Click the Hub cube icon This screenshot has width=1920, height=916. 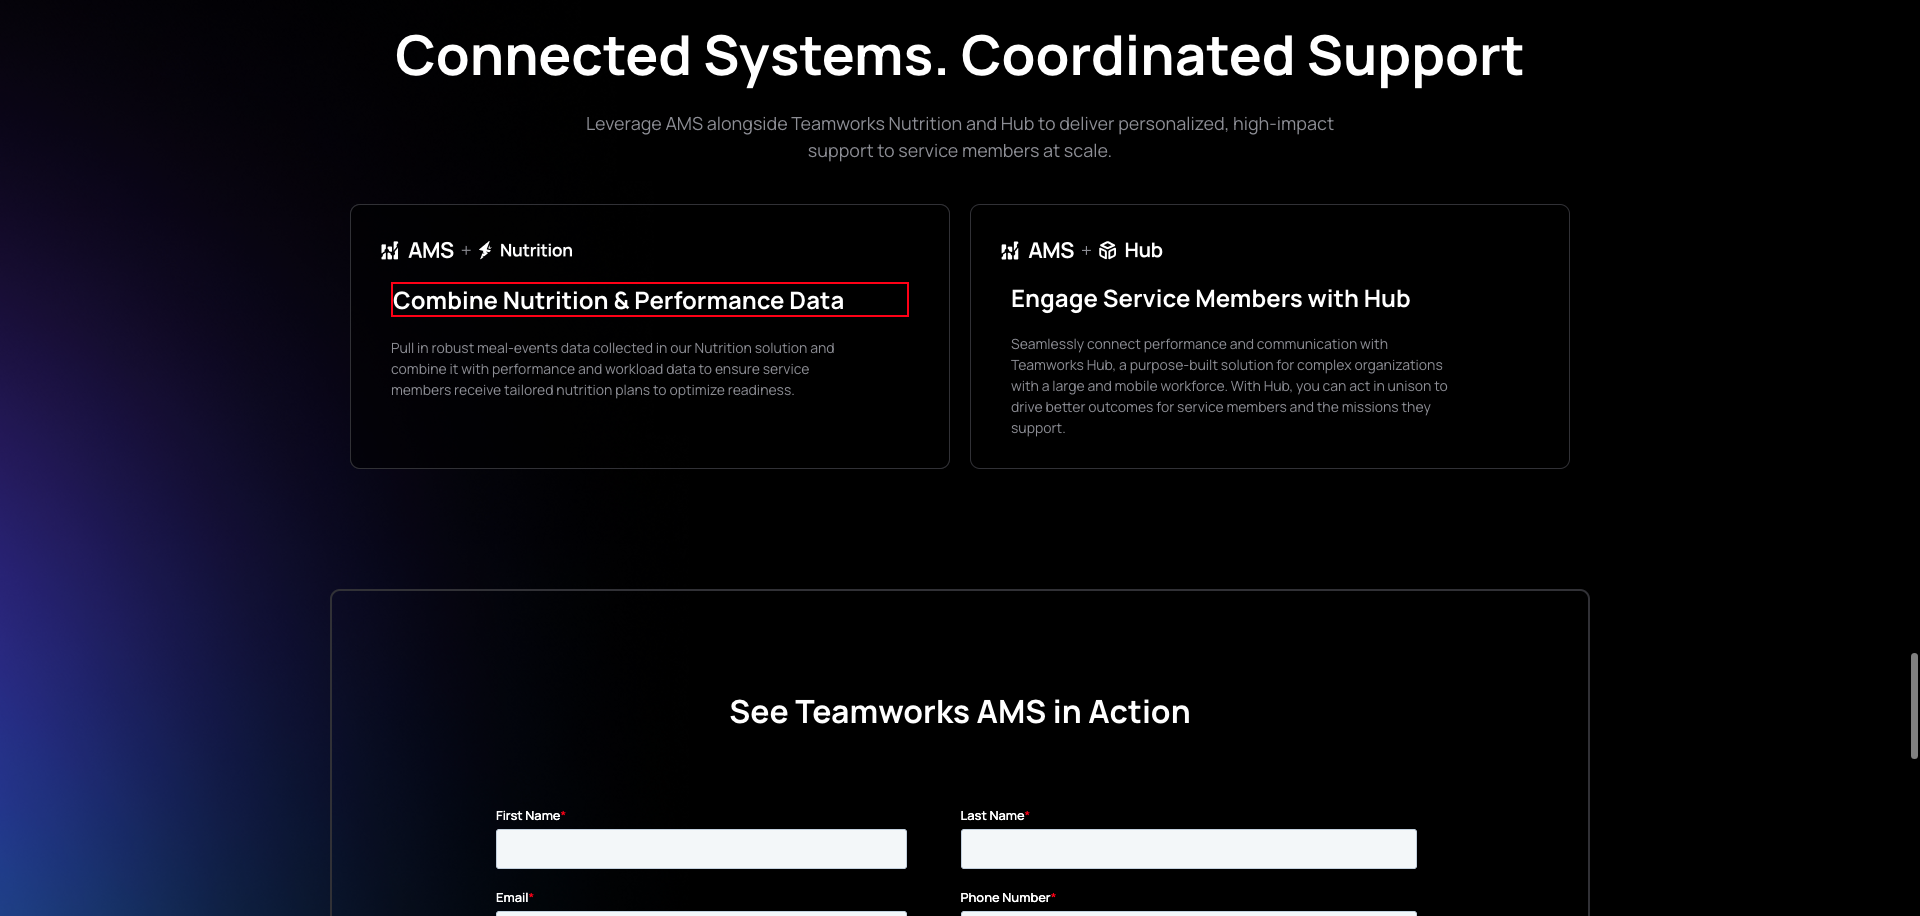(1107, 251)
